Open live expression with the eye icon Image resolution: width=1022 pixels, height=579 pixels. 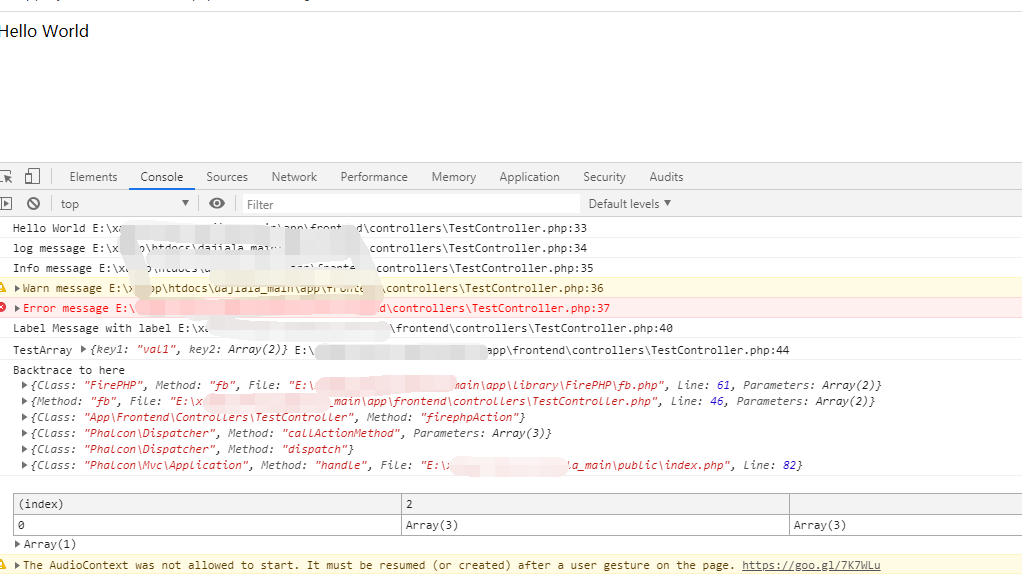[217, 204]
